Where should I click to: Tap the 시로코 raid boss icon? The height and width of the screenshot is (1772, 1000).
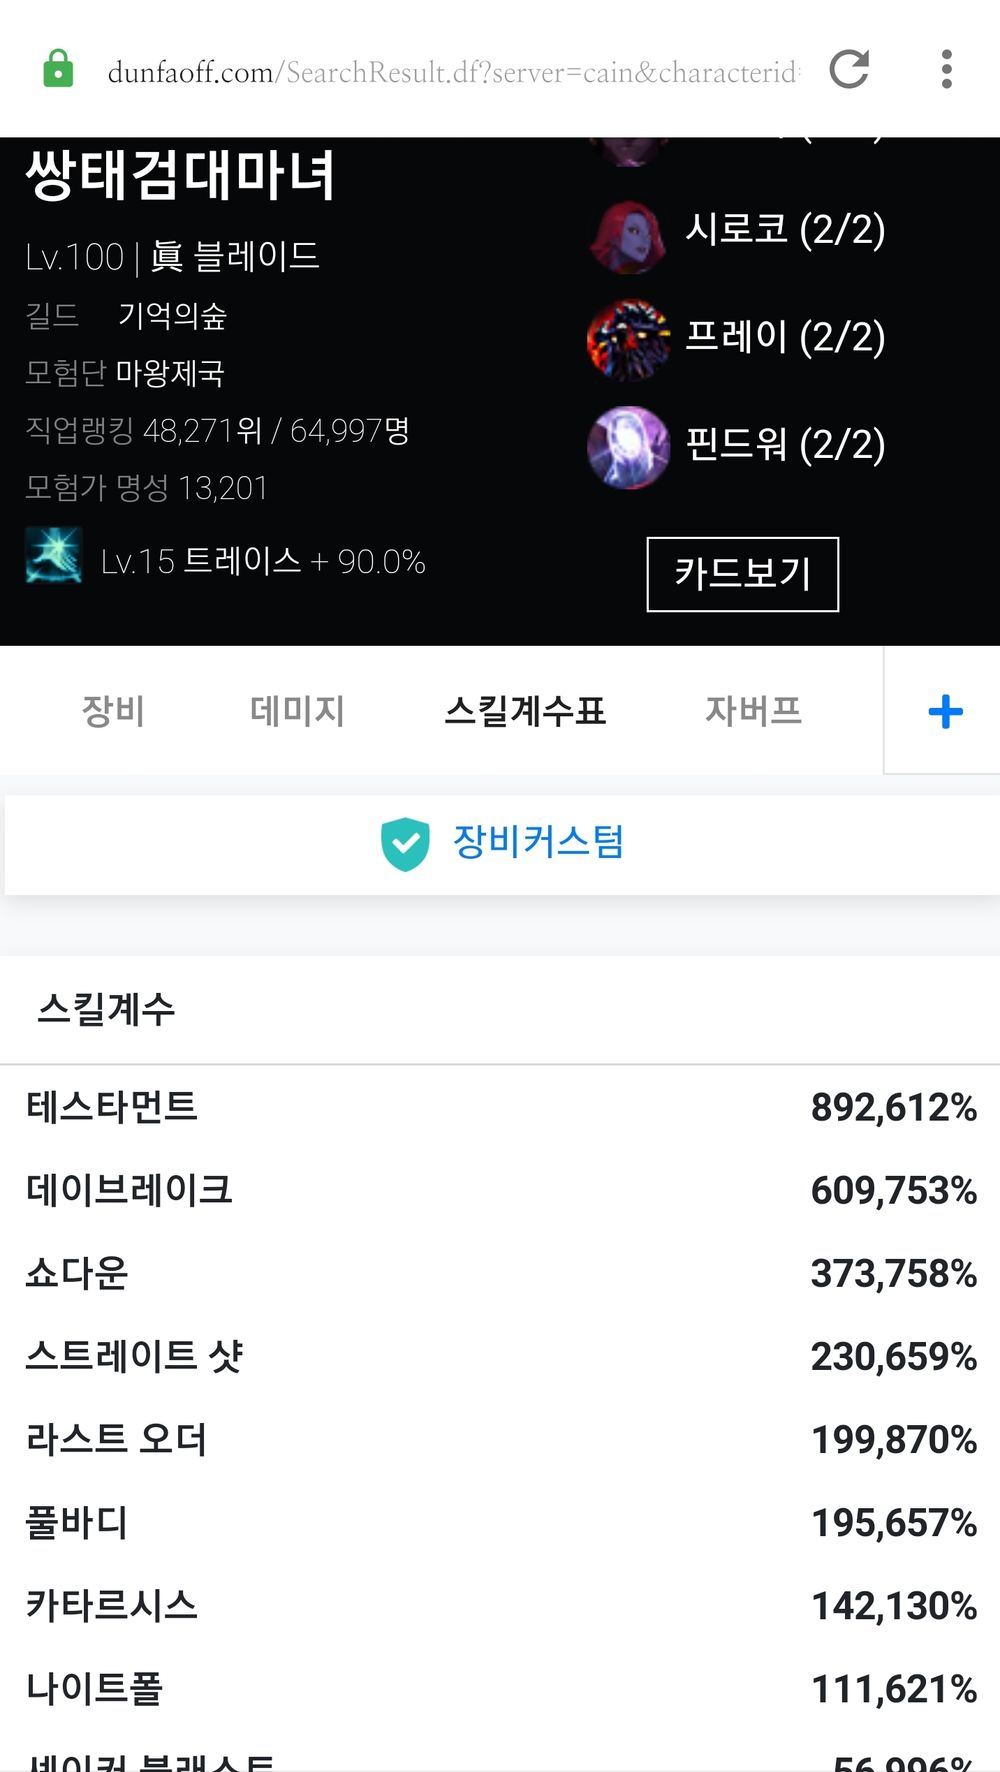point(628,236)
